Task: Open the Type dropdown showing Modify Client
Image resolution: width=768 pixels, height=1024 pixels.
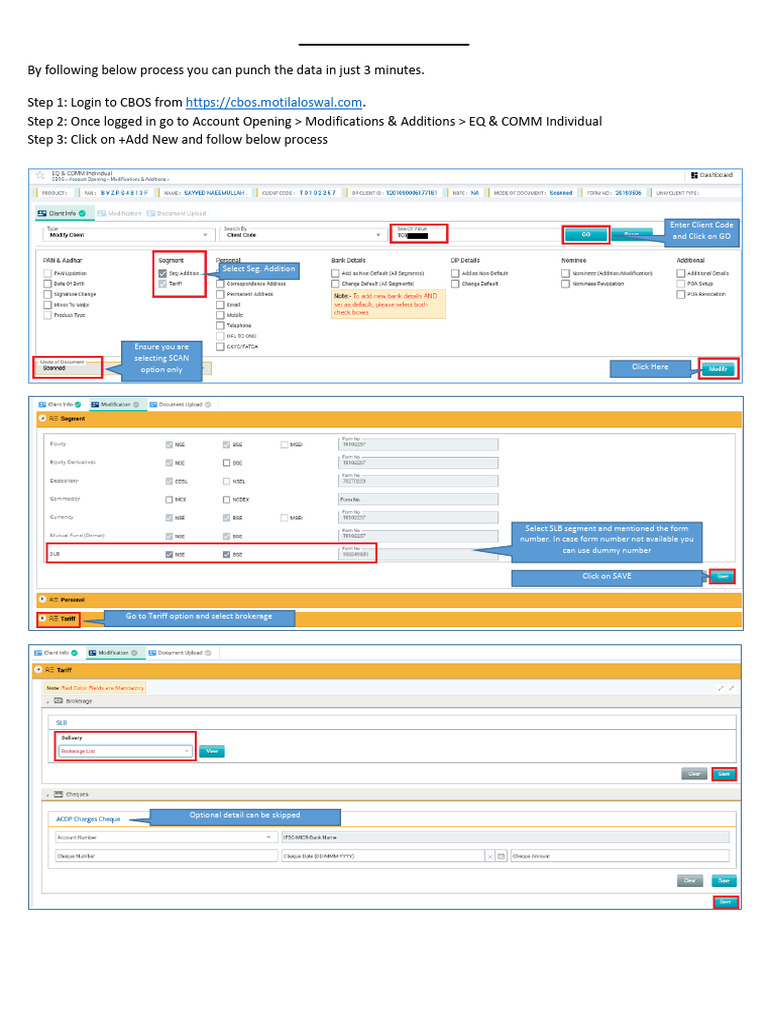Action: coord(127,234)
